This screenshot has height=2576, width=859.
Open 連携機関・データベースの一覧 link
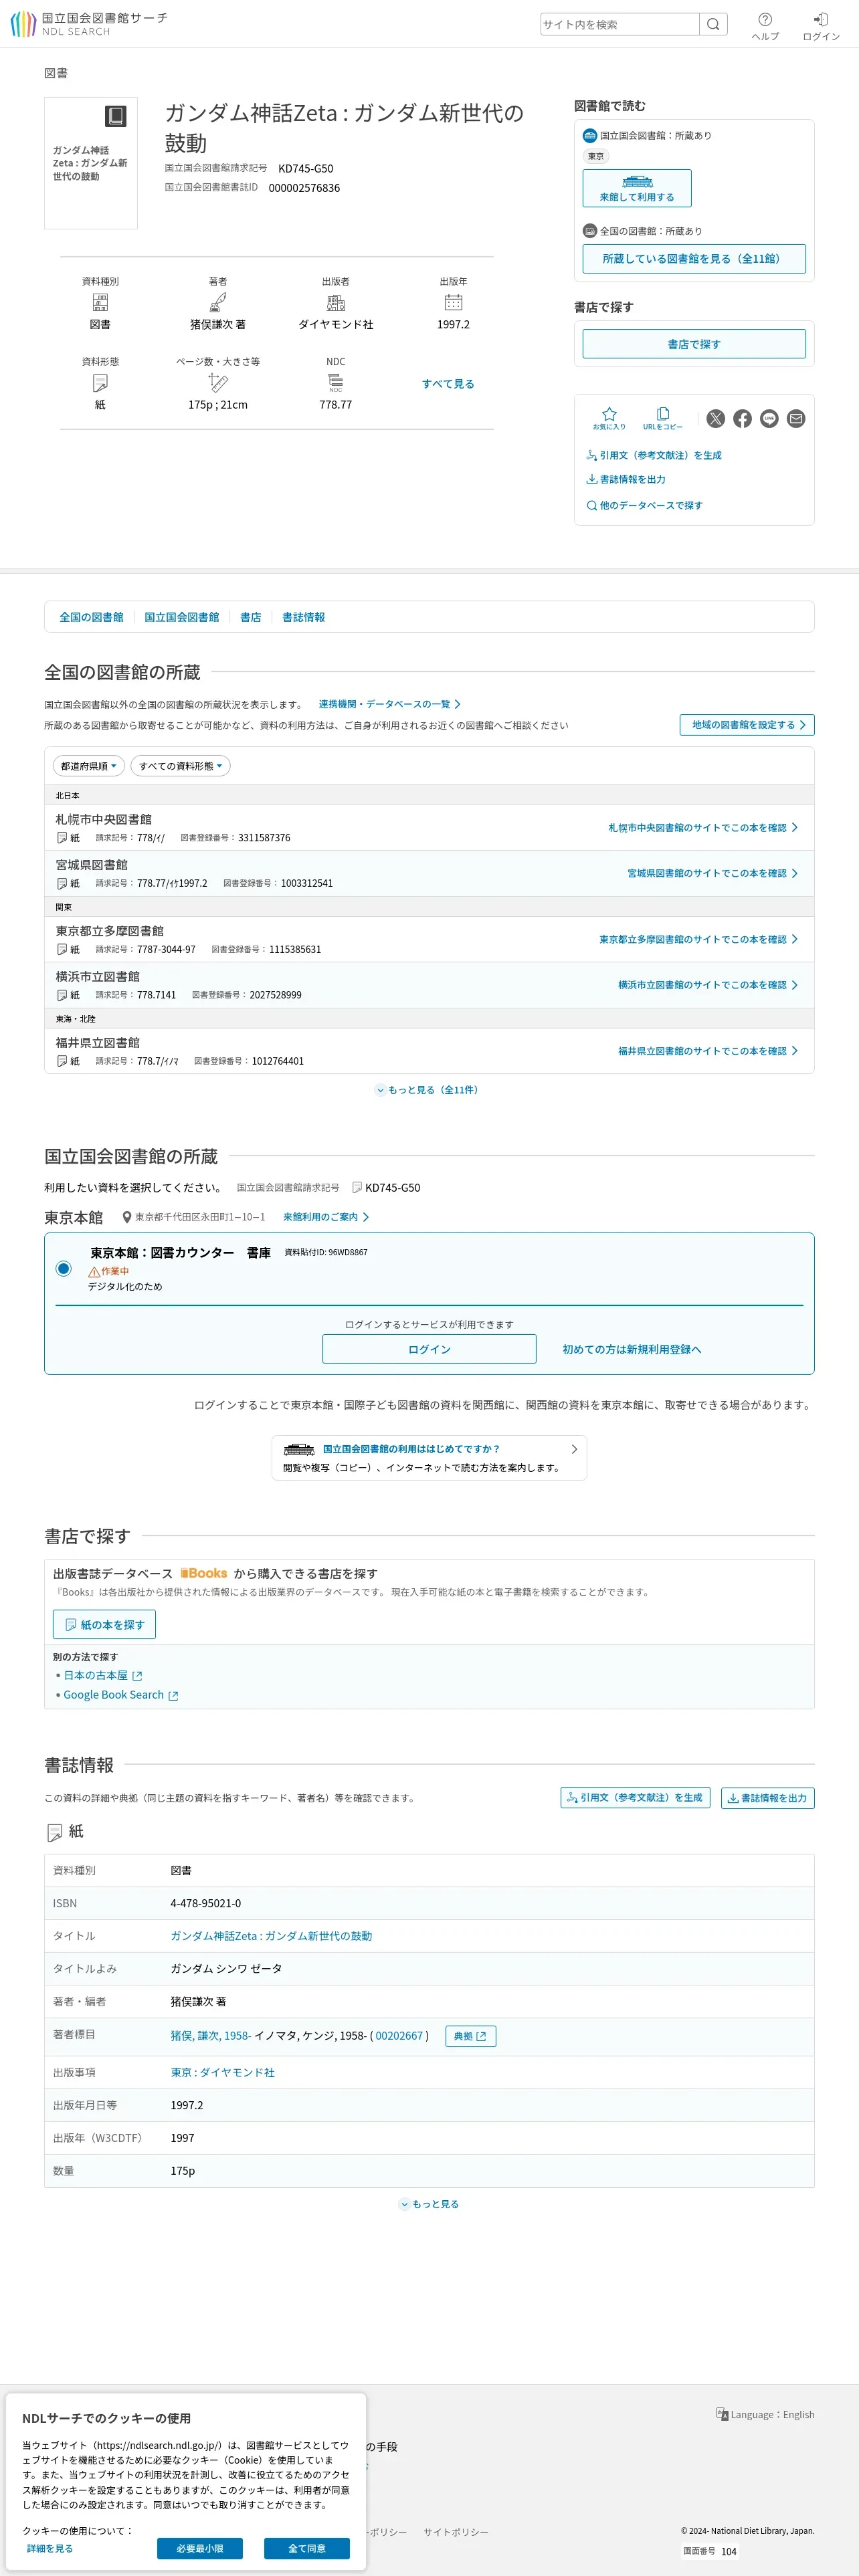390,704
